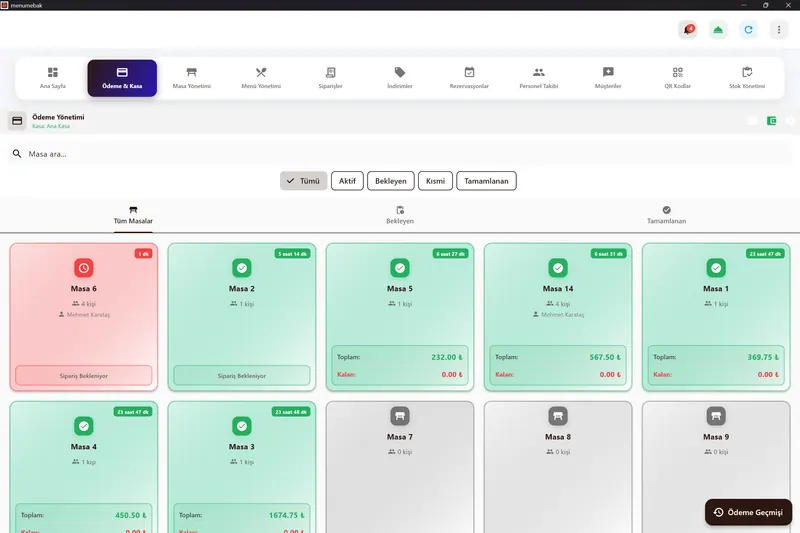Click Kasa: Ana Kasa label

pos(51,126)
